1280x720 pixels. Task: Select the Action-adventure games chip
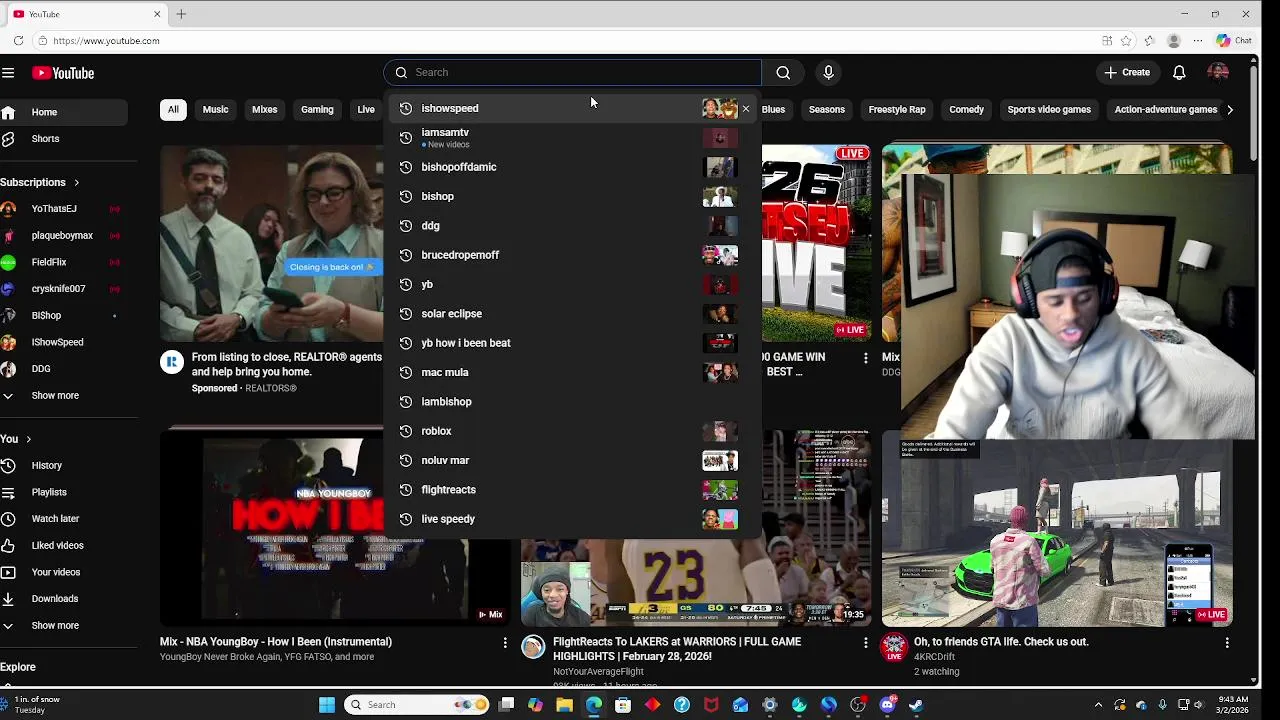click(x=1166, y=110)
